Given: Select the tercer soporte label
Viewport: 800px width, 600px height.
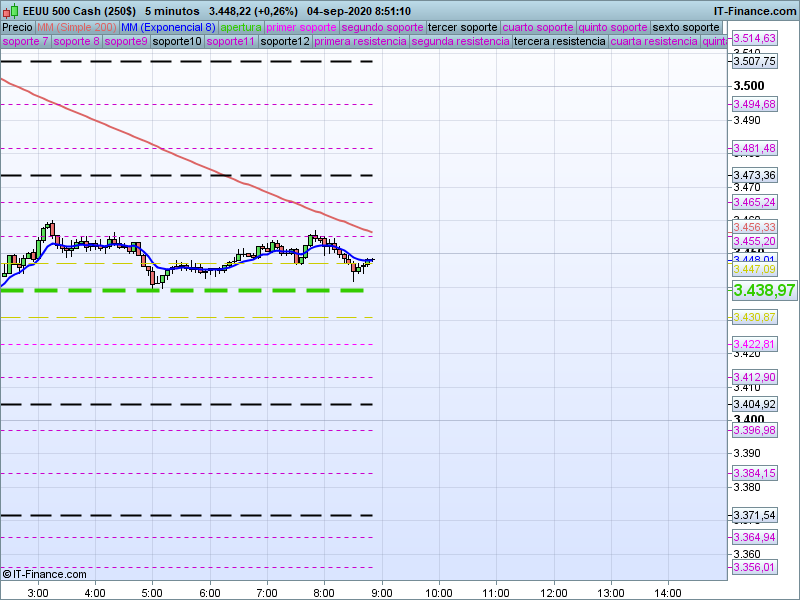Looking at the screenshot, I should click(x=462, y=27).
